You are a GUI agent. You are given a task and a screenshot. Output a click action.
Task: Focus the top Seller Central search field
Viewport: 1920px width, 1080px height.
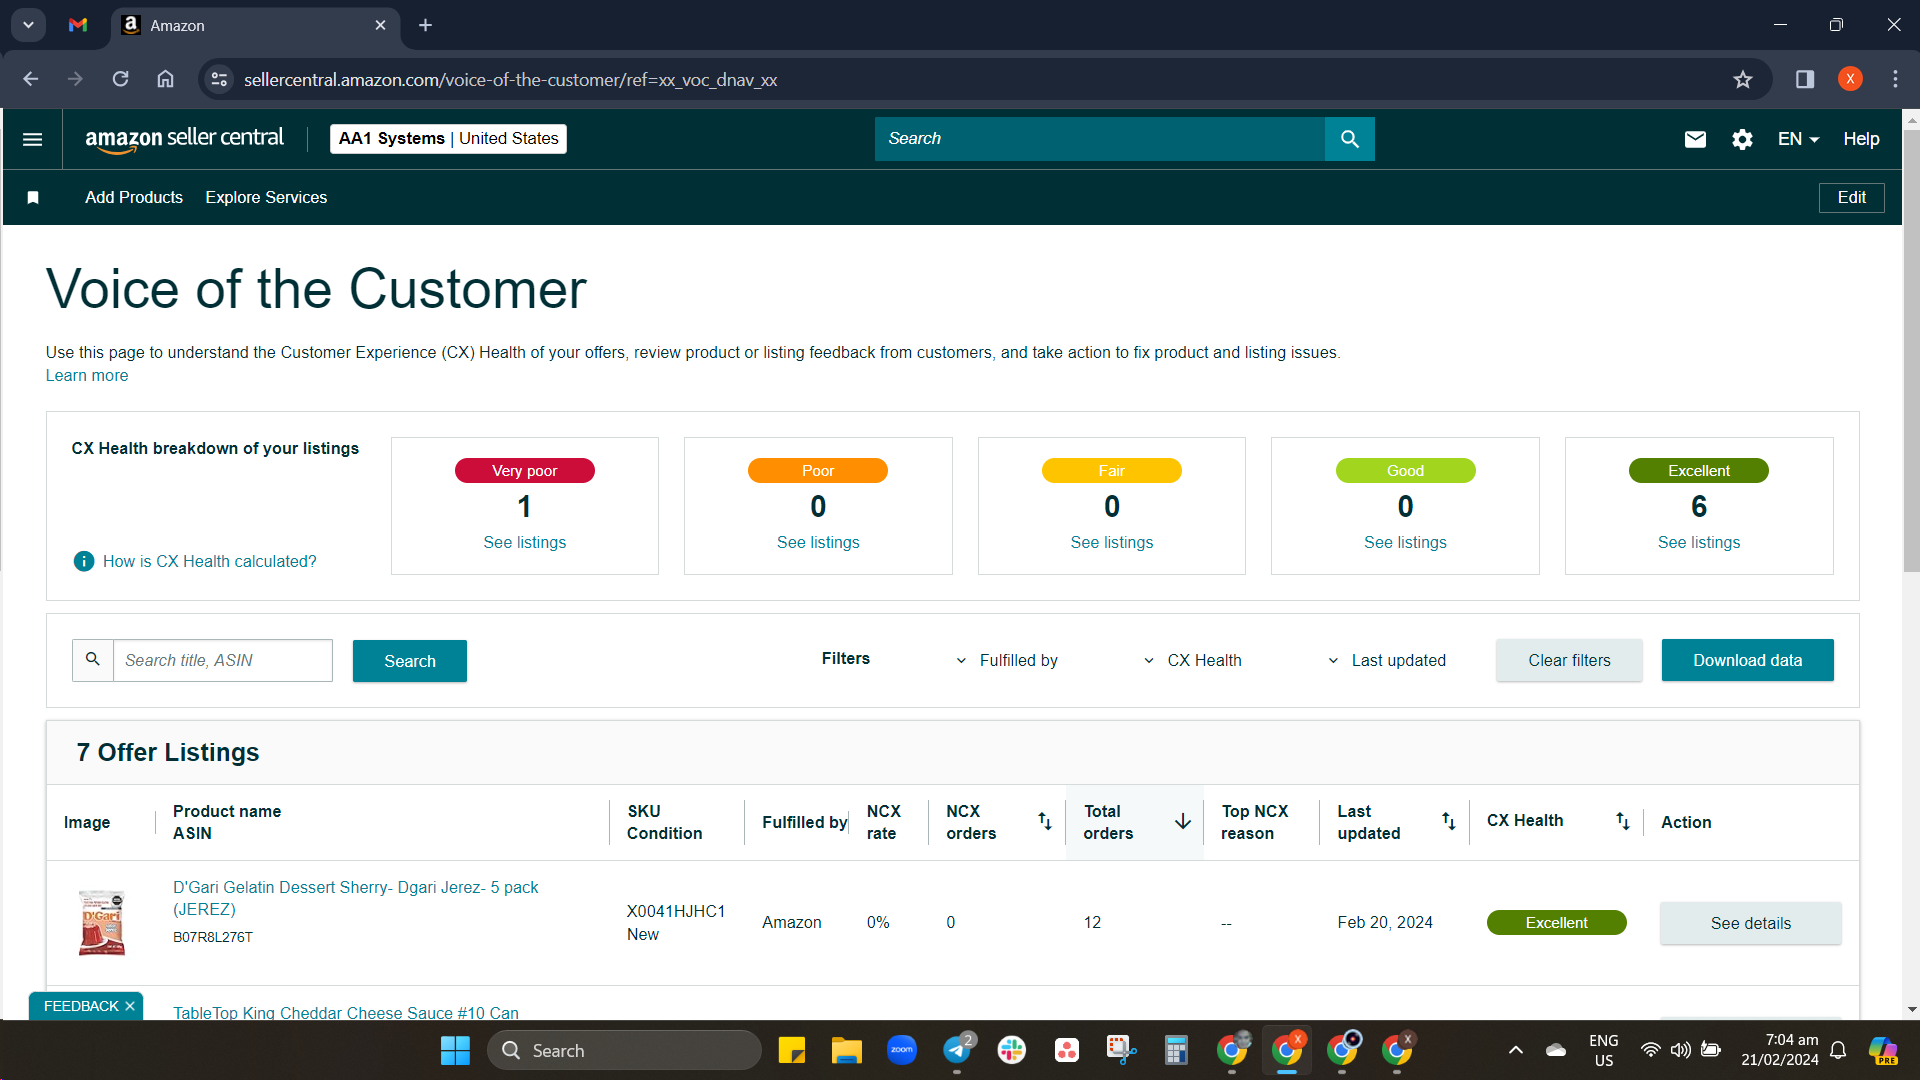(1099, 139)
